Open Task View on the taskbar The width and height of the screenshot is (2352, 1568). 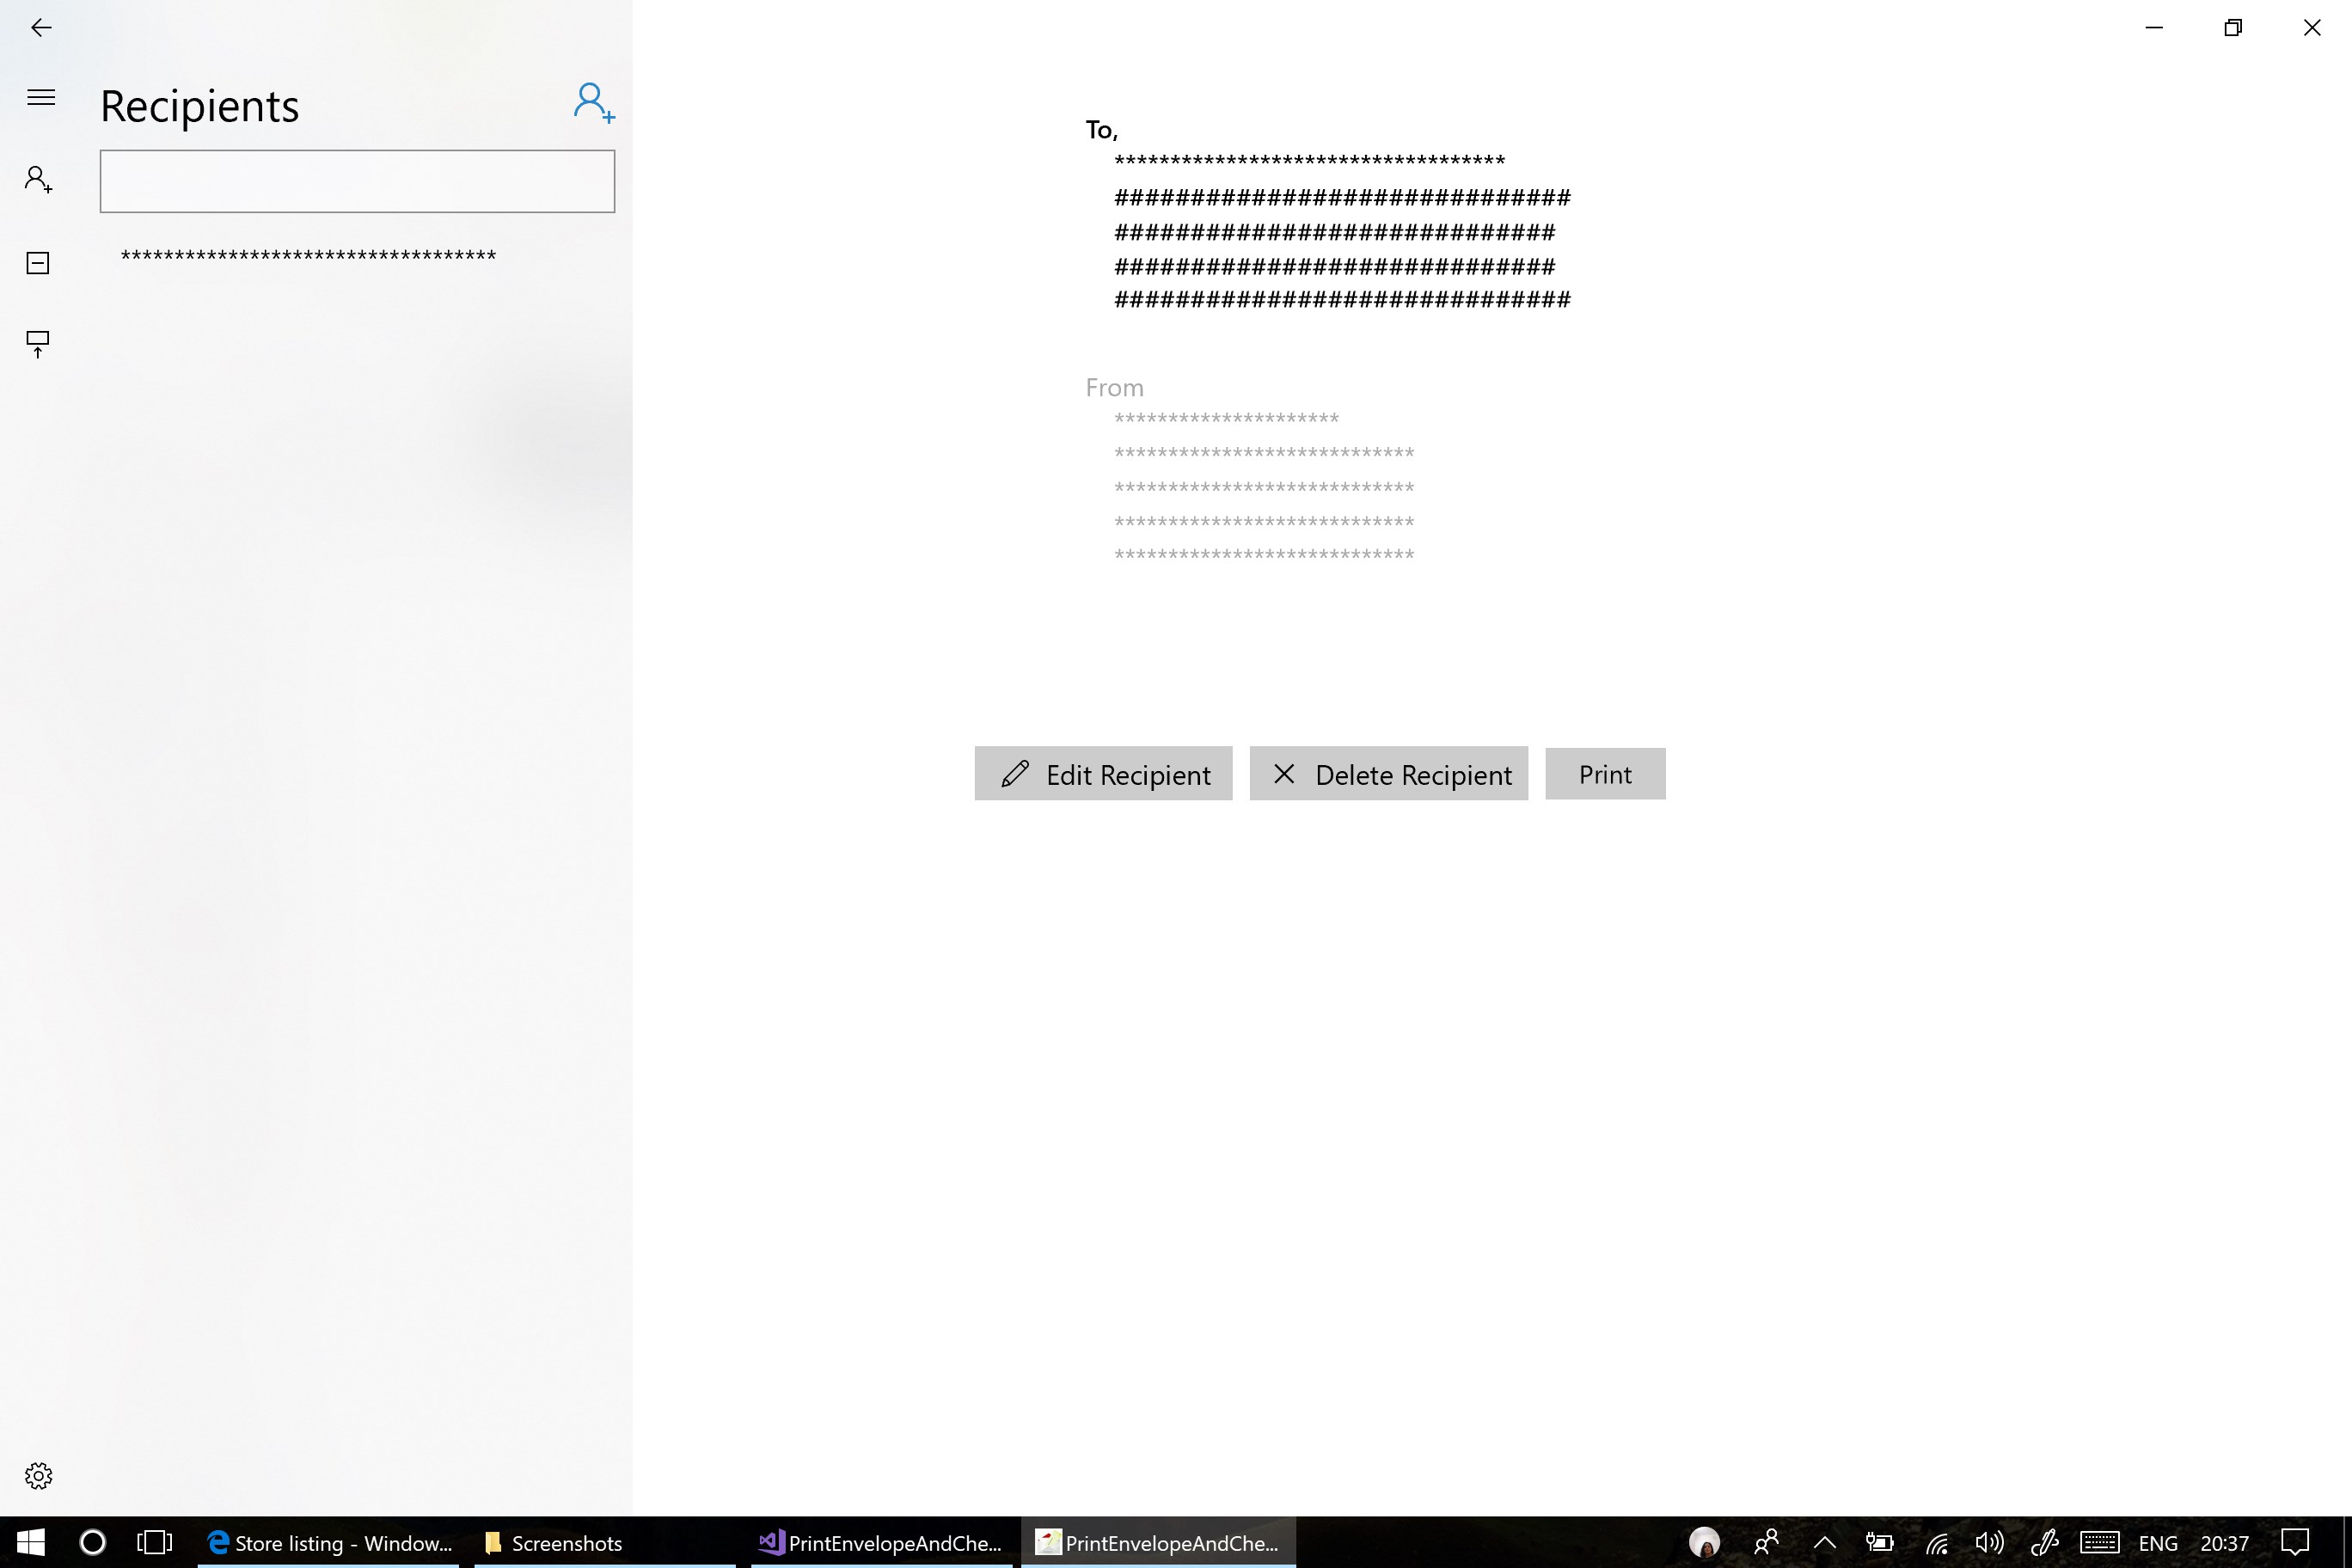154,1542
